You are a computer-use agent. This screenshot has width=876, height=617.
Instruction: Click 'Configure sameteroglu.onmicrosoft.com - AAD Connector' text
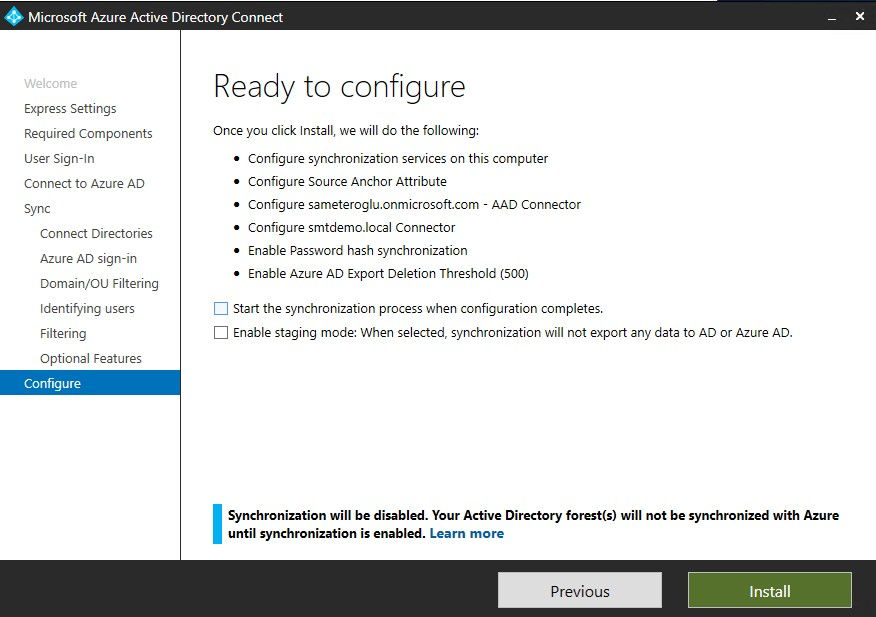414,205
